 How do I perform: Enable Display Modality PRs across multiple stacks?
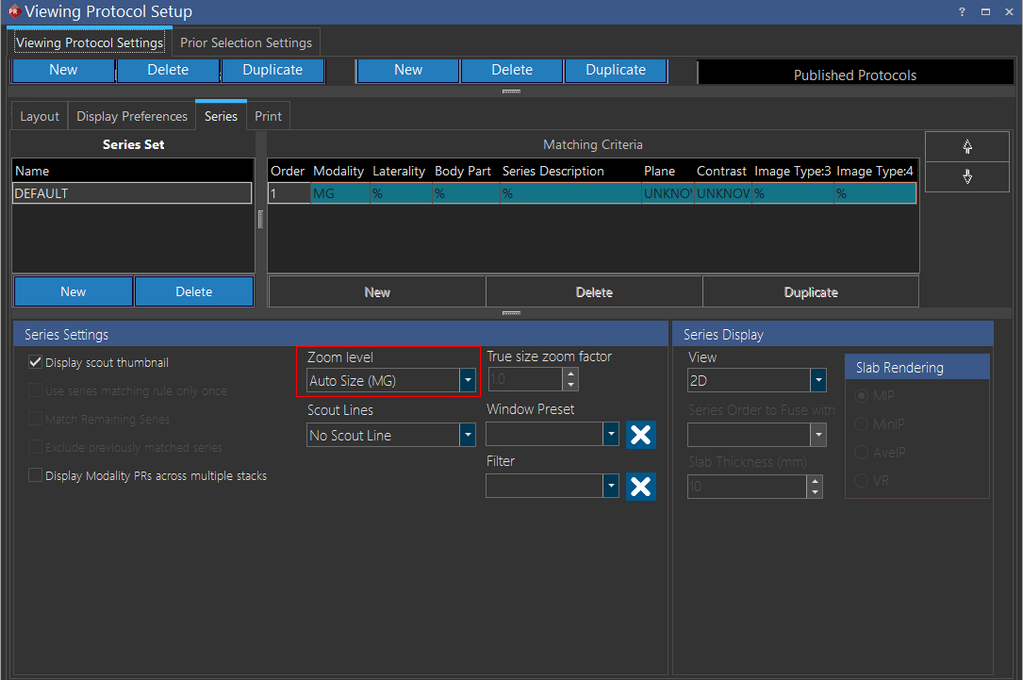36,476
